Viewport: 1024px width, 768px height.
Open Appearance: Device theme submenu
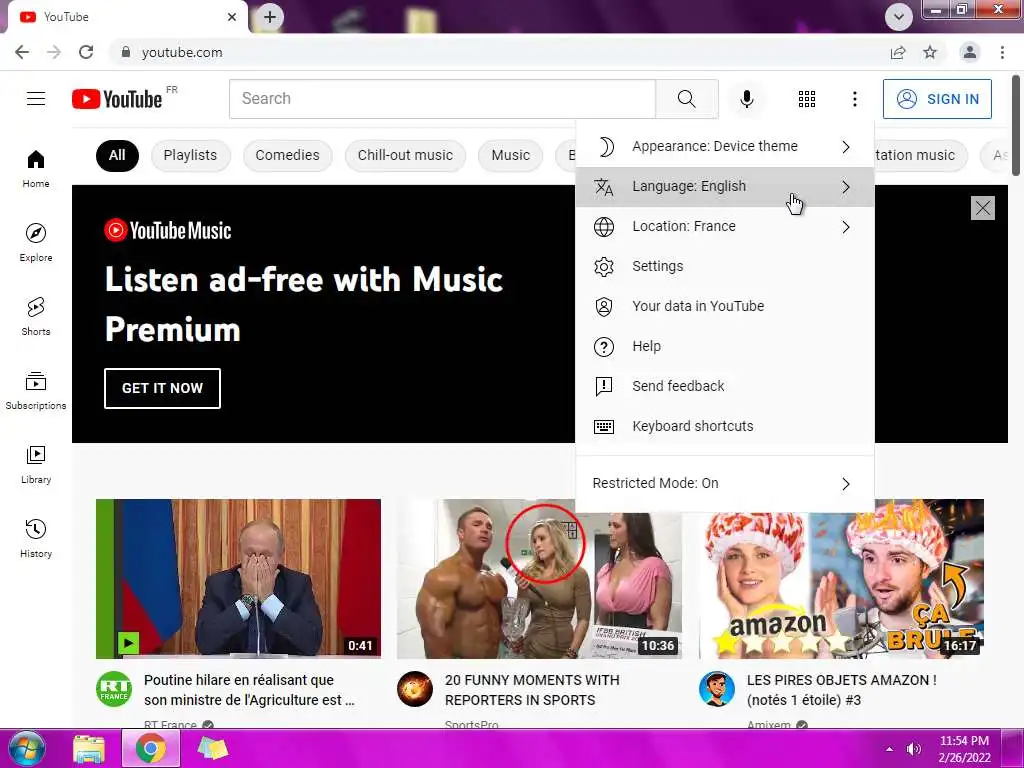(725, 146)
